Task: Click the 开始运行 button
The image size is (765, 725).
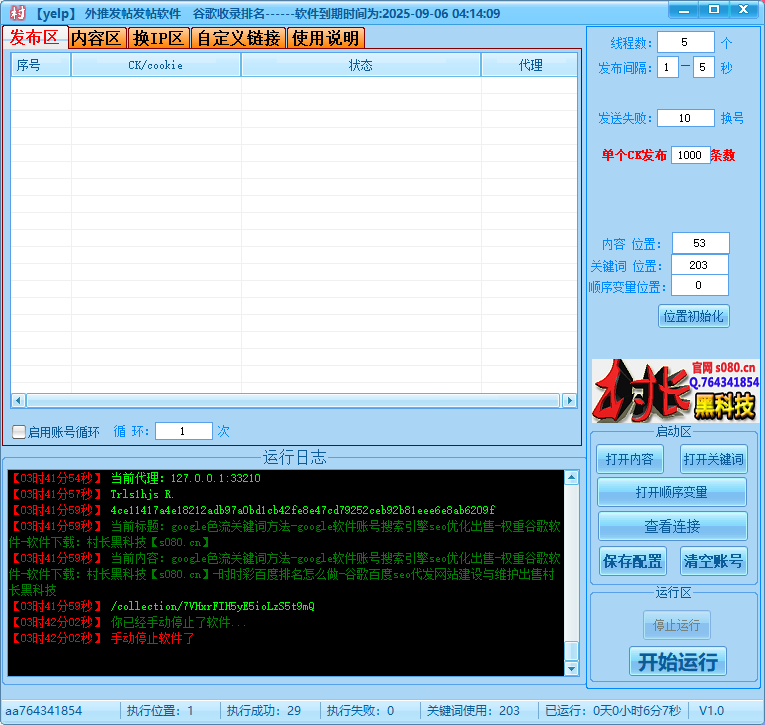Action: [678, 662]
